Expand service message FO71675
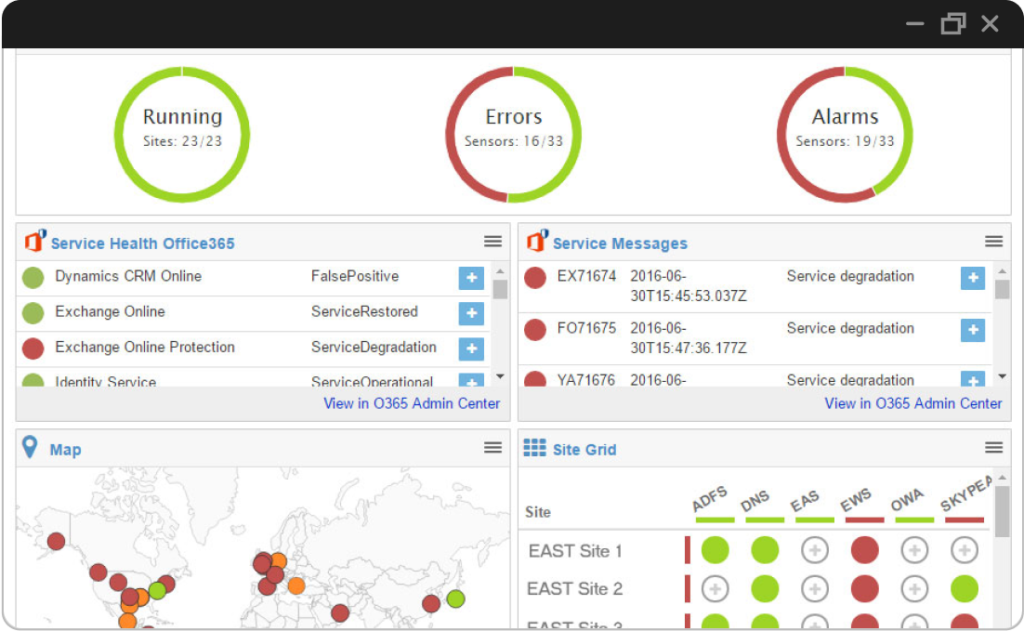The width and height of the screenshot is (1024, 631). click(x=972, y=329)
